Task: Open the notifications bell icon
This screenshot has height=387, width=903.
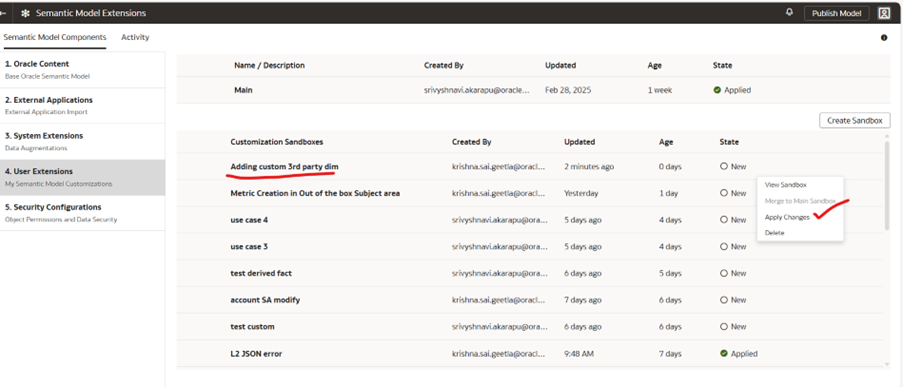Action: point(789,12)
